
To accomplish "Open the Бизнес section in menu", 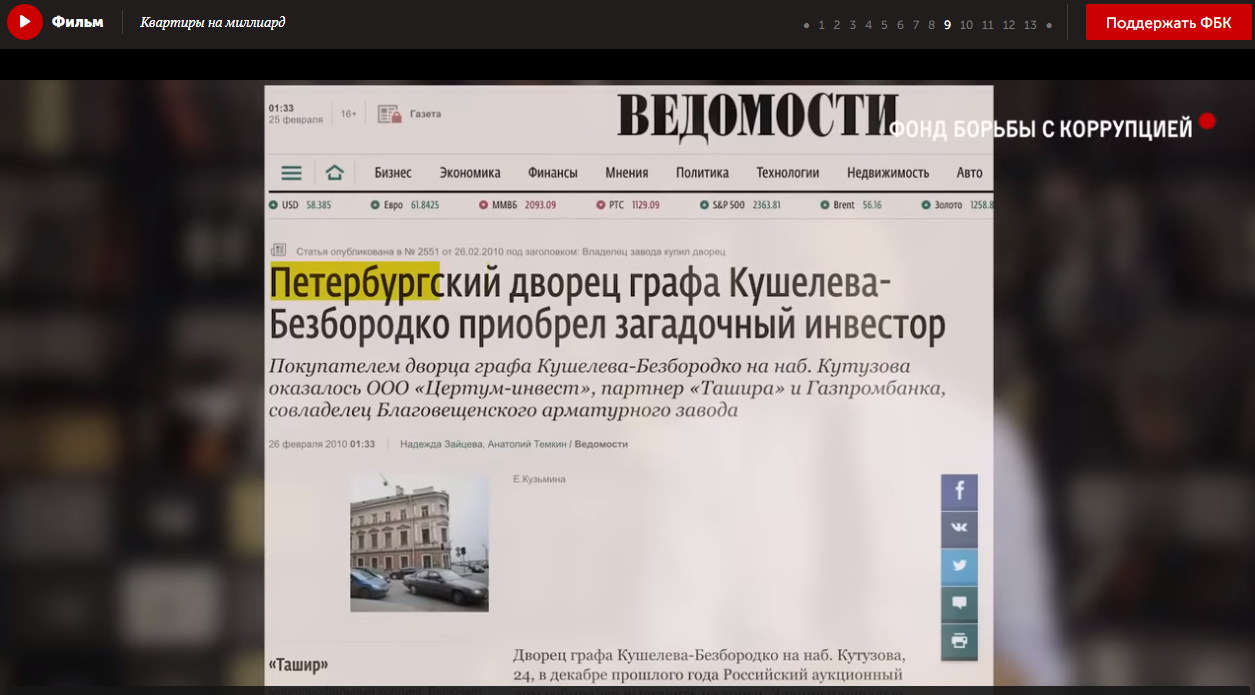I will (393, 173).
